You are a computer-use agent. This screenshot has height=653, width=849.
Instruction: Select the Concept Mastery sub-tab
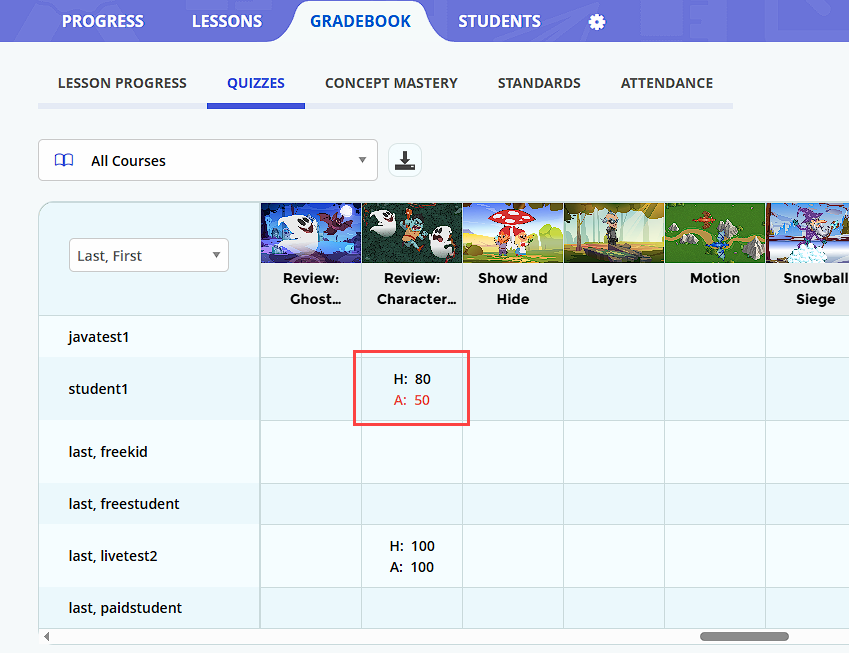coord(391,83)
